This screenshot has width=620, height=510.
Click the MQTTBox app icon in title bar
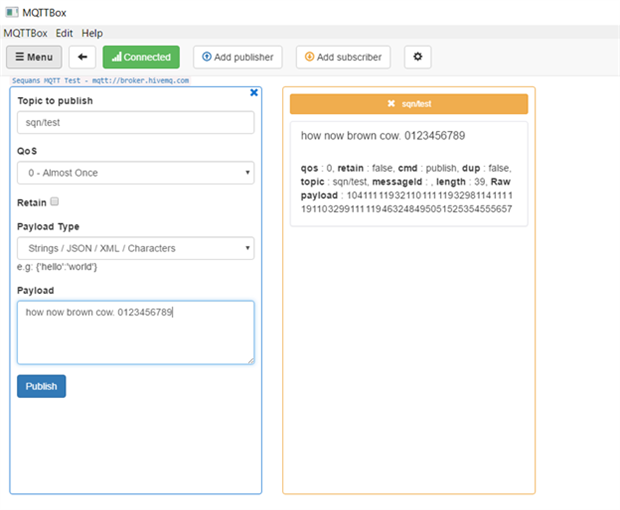pyautogui.click(x=11, y=14)
